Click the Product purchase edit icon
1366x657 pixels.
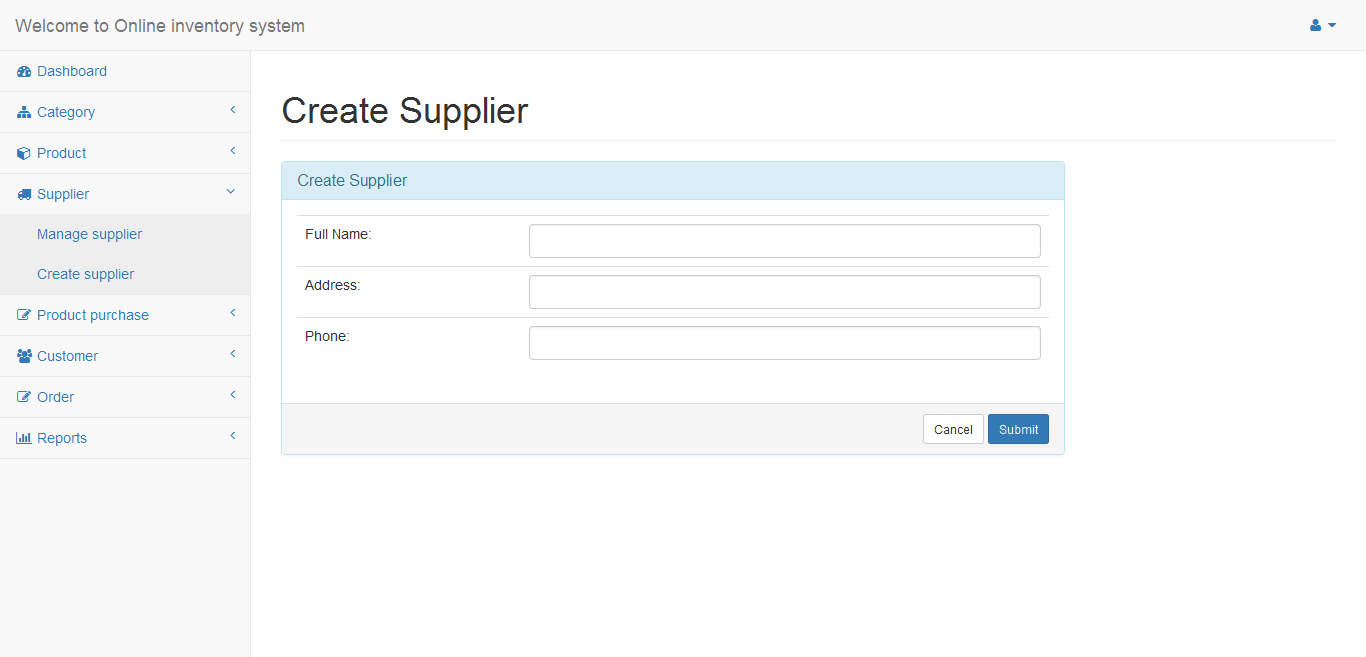click(24, 315)
